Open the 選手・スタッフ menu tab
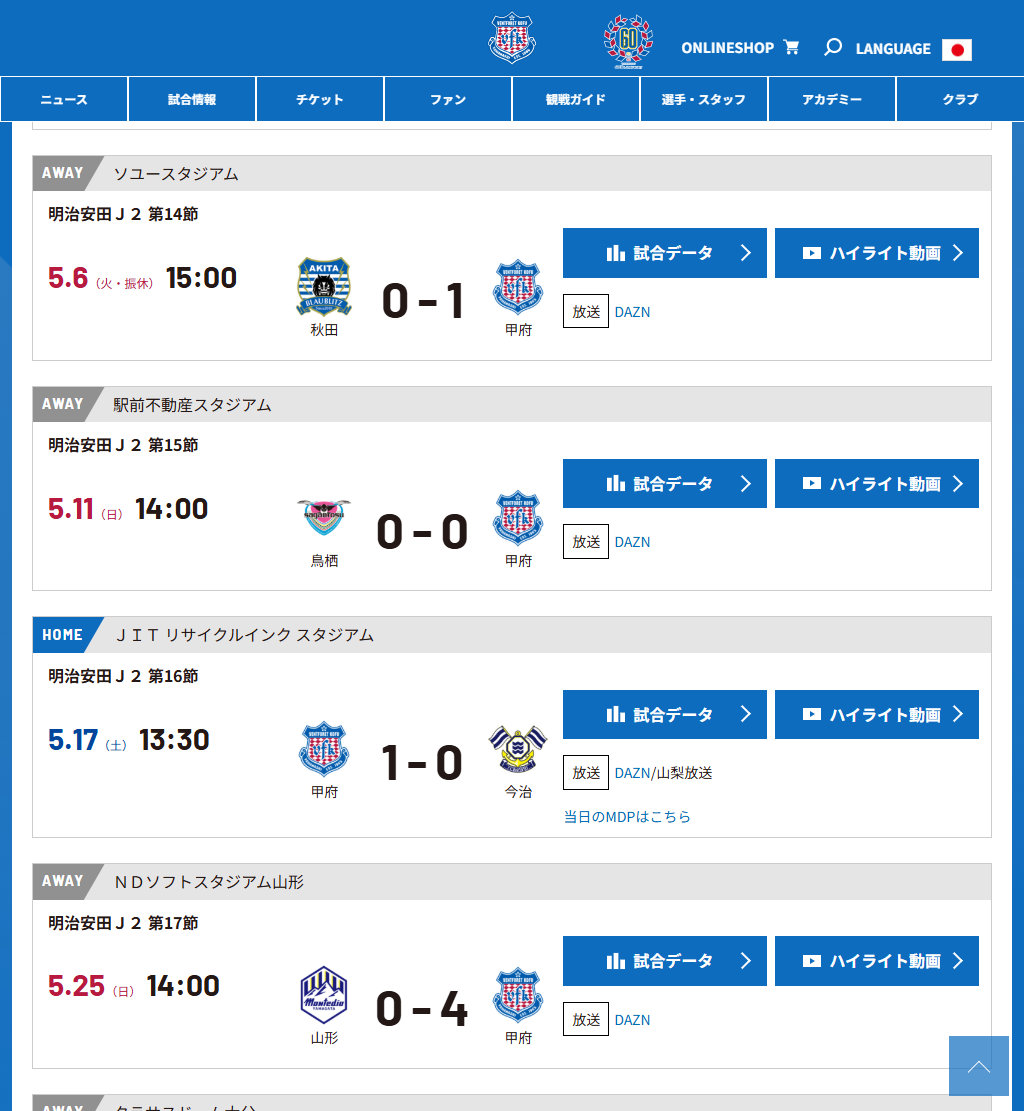Viewport: 1024px width, 1111px height. (704, 99)
